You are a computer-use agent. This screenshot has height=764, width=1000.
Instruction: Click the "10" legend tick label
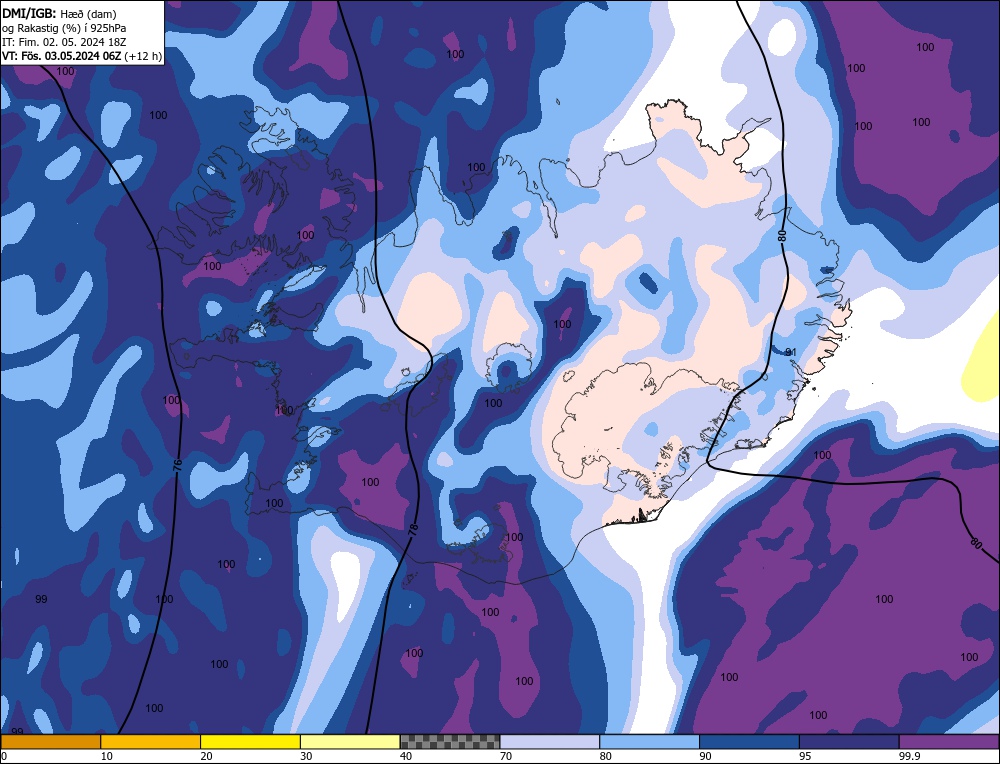tap(107, 756)
